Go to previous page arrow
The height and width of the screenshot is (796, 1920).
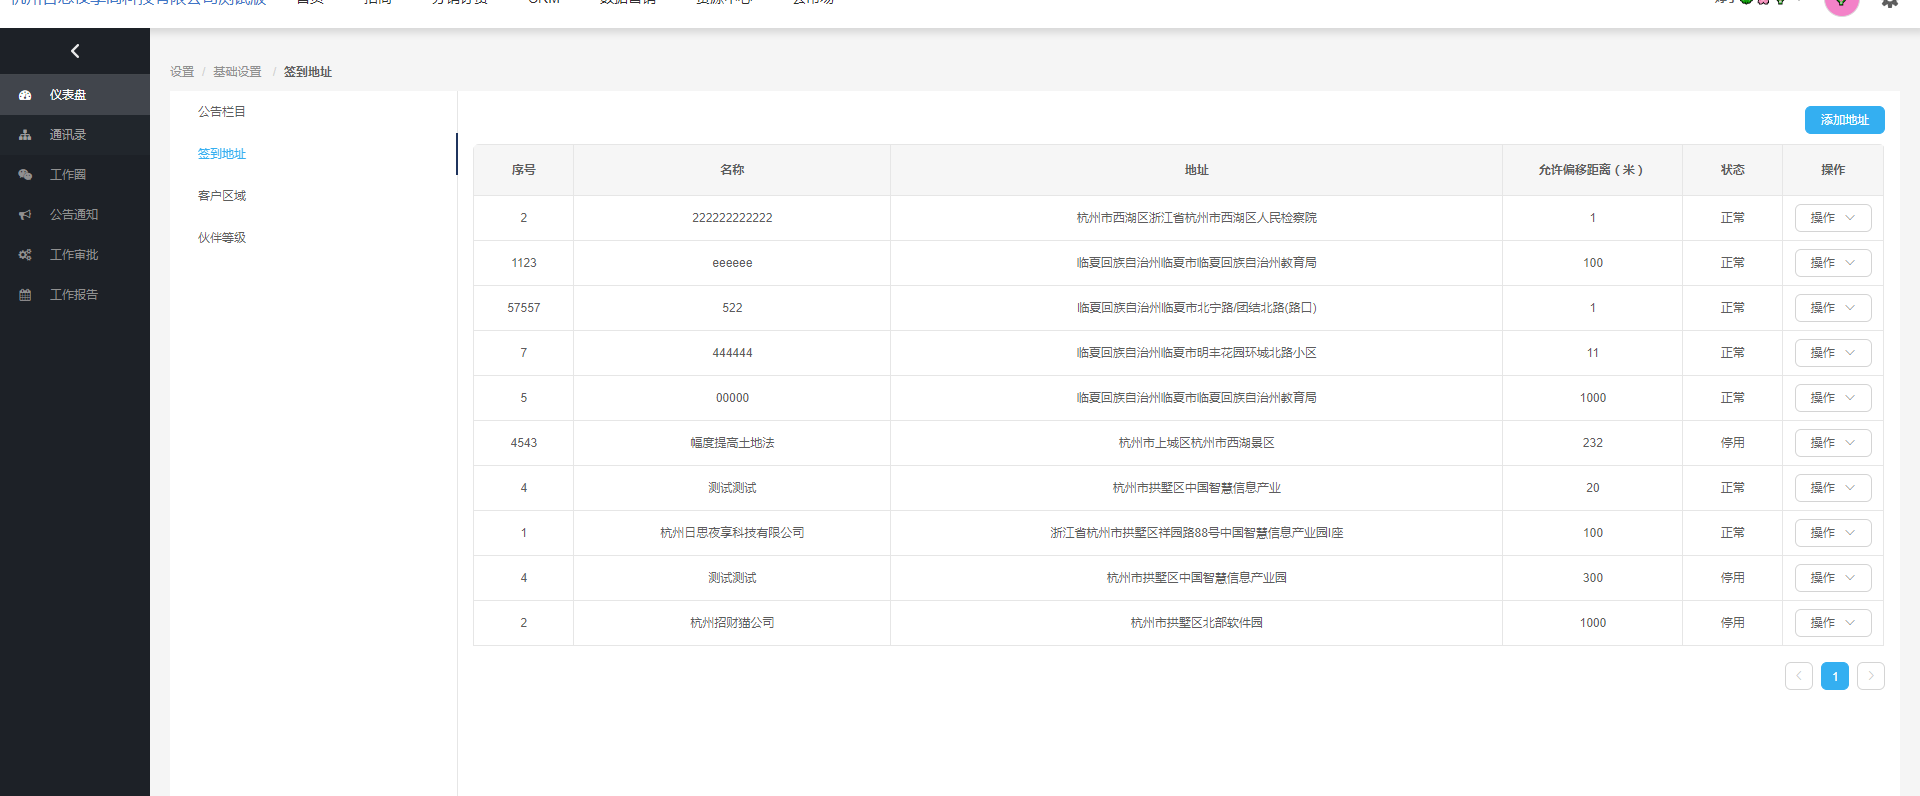[x=1798, y=676]
